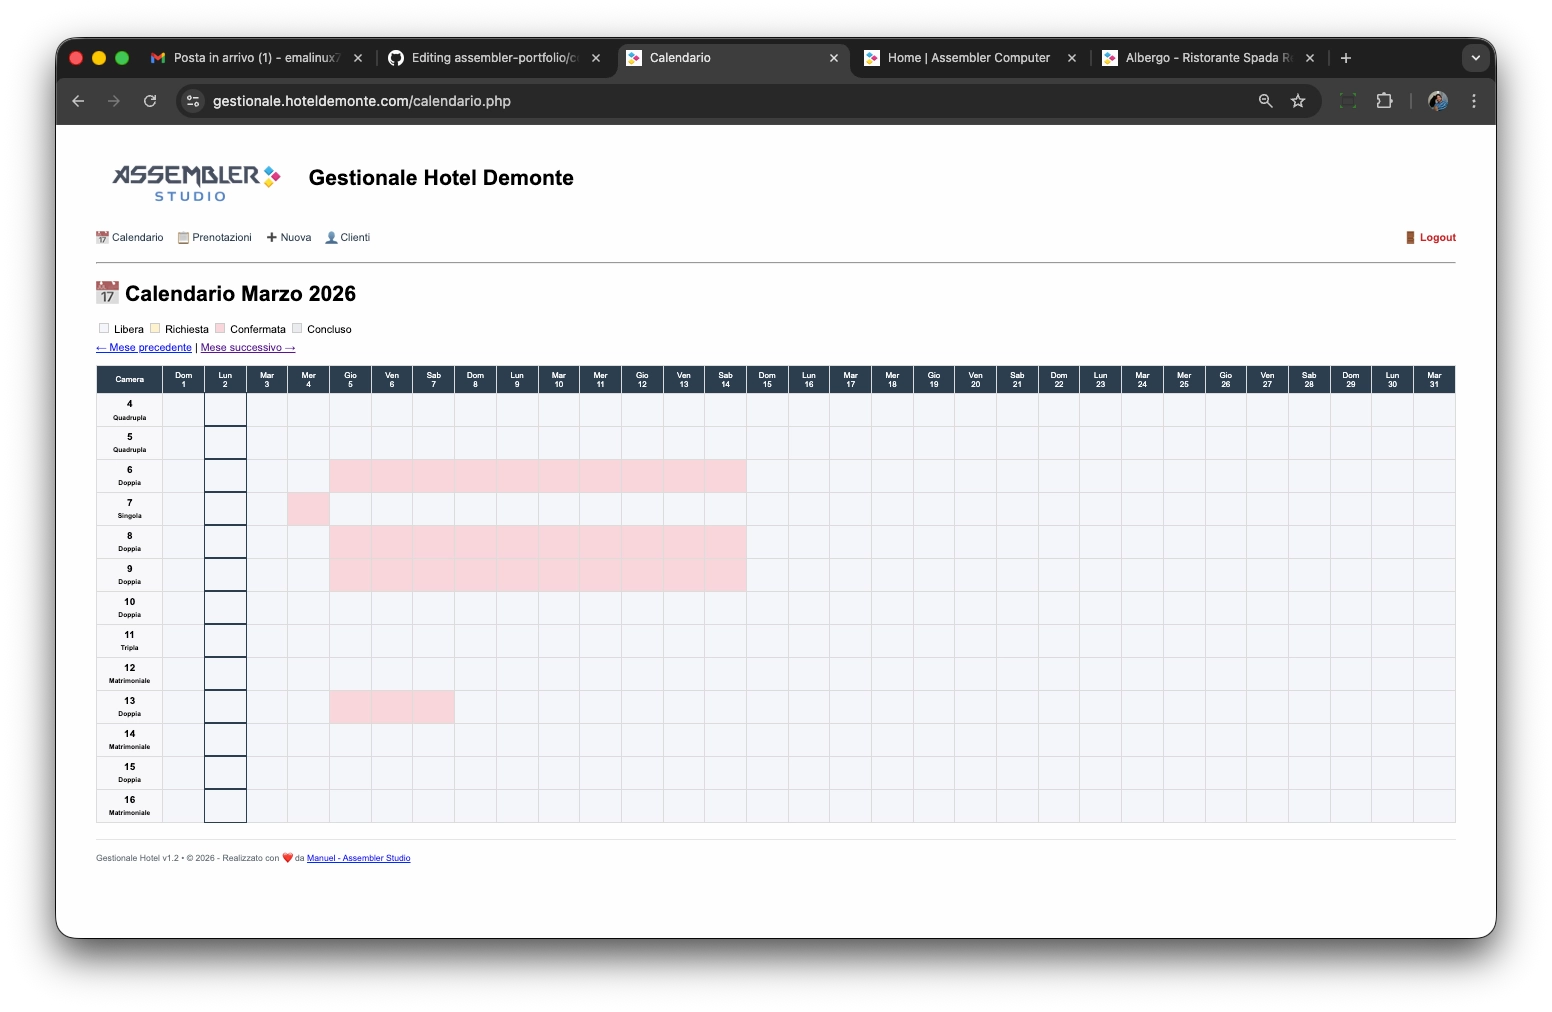Viewport: 1552px width, 1012px height.
Task: Open site information control in address bar
Action: [x=194, y=101]
